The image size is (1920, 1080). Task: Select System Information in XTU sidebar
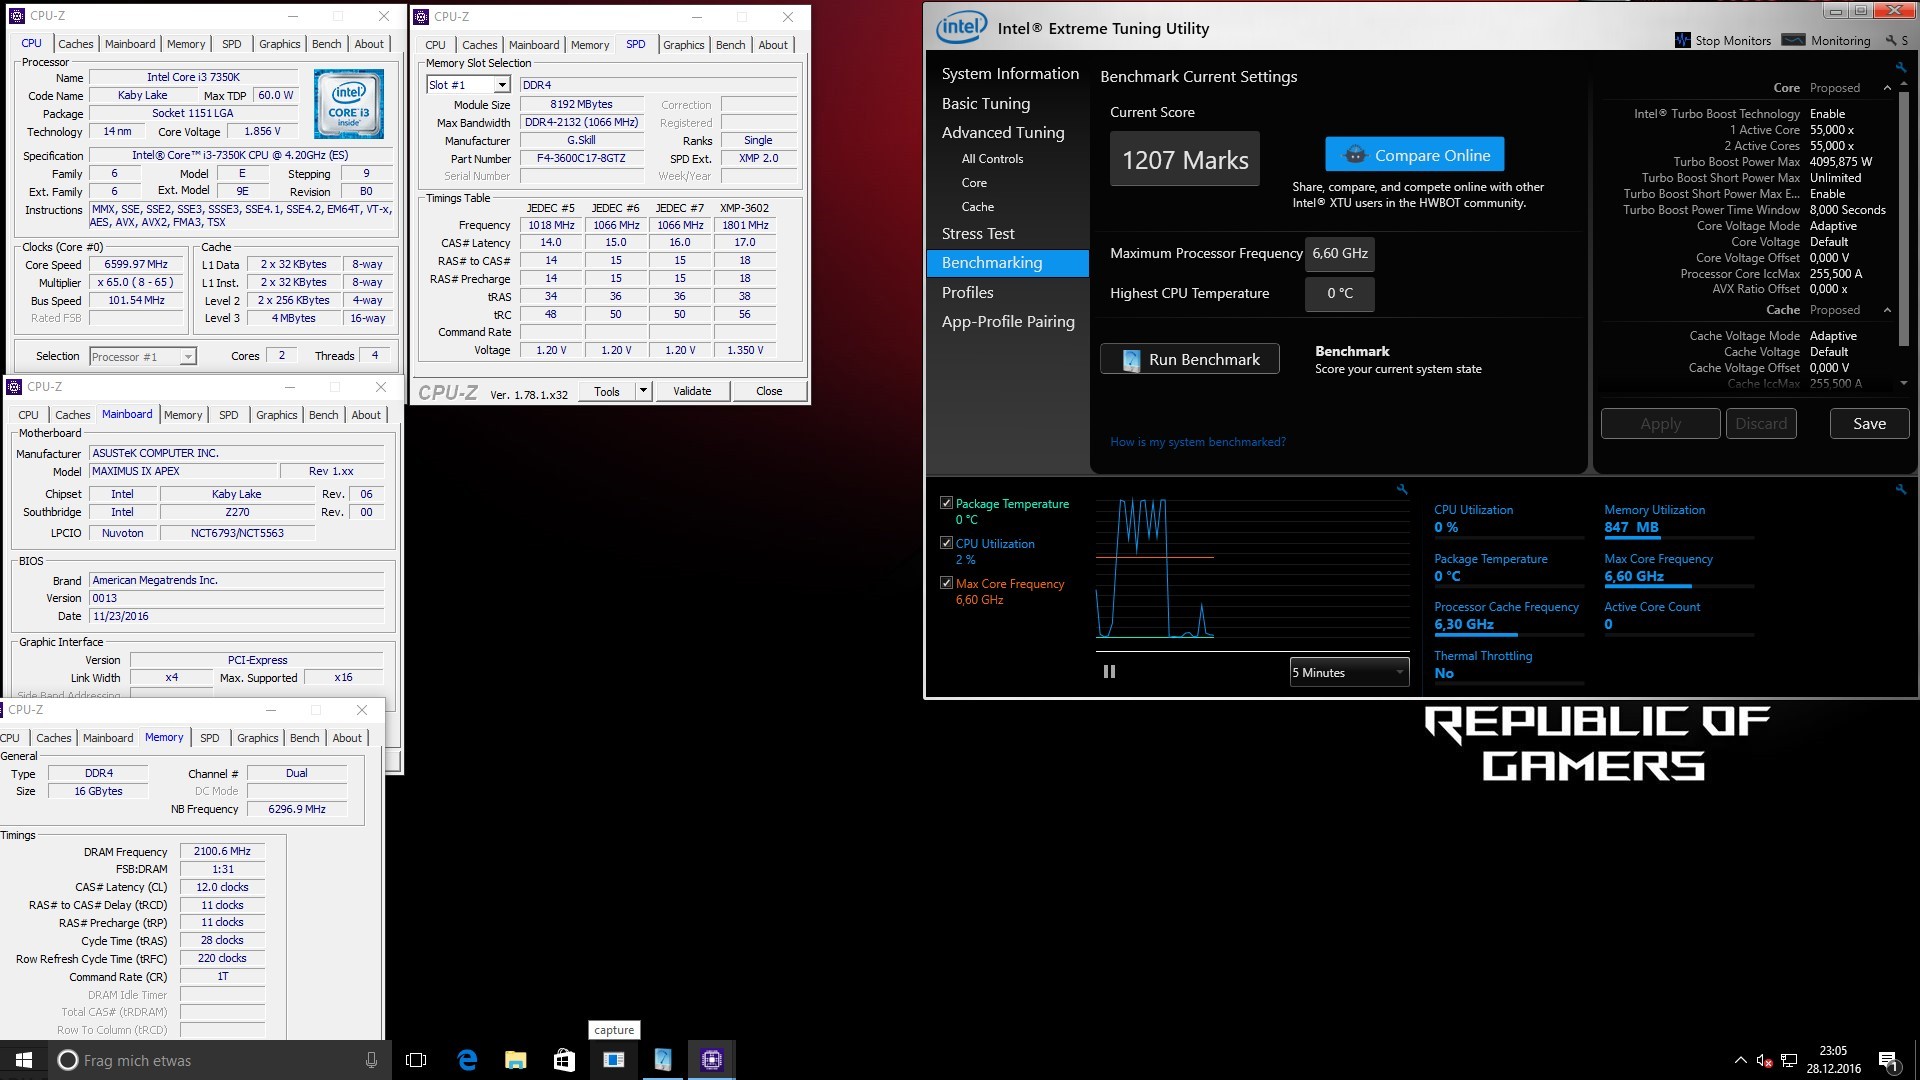[x=1010, y=74]
